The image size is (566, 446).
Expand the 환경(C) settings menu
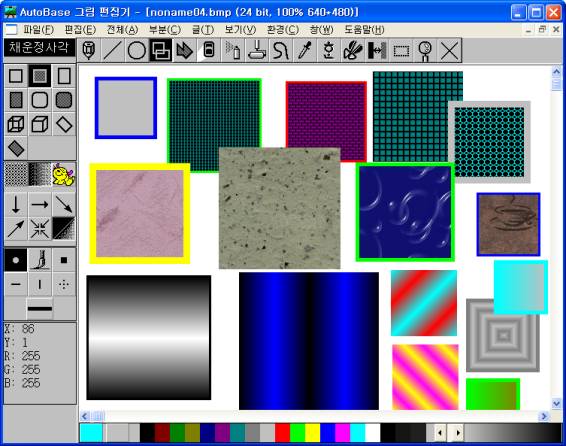click(283, 30)
